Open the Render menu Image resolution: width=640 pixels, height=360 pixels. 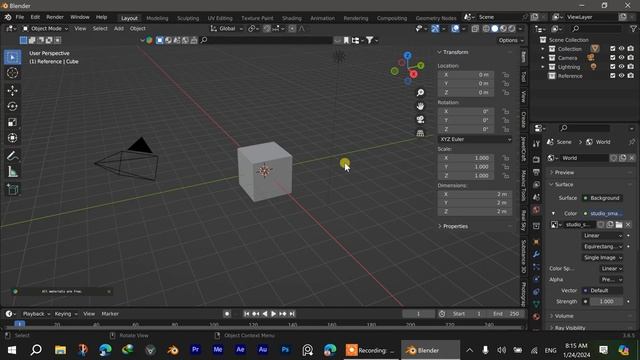[x=55, y=17]
